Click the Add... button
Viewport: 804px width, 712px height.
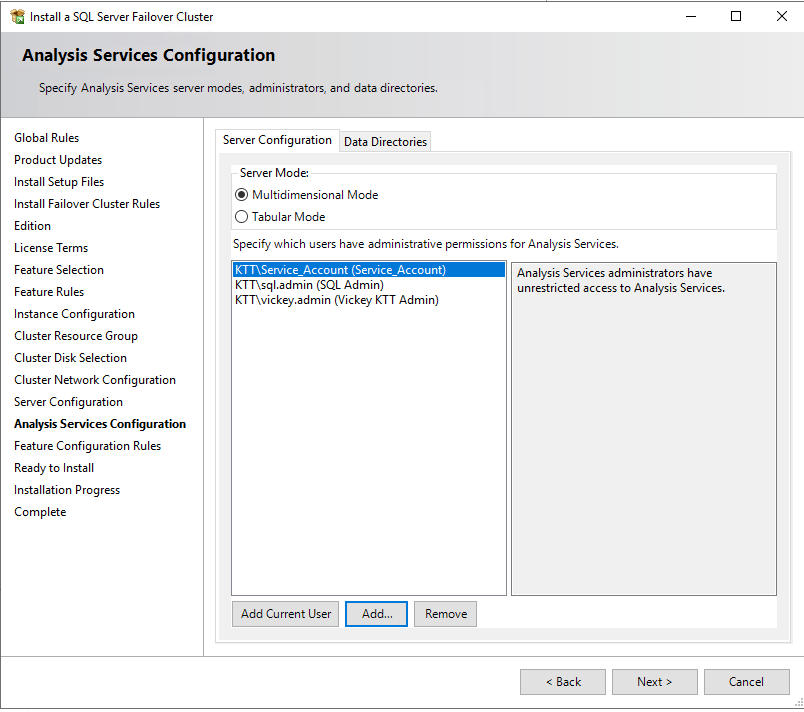pos(376,614)
